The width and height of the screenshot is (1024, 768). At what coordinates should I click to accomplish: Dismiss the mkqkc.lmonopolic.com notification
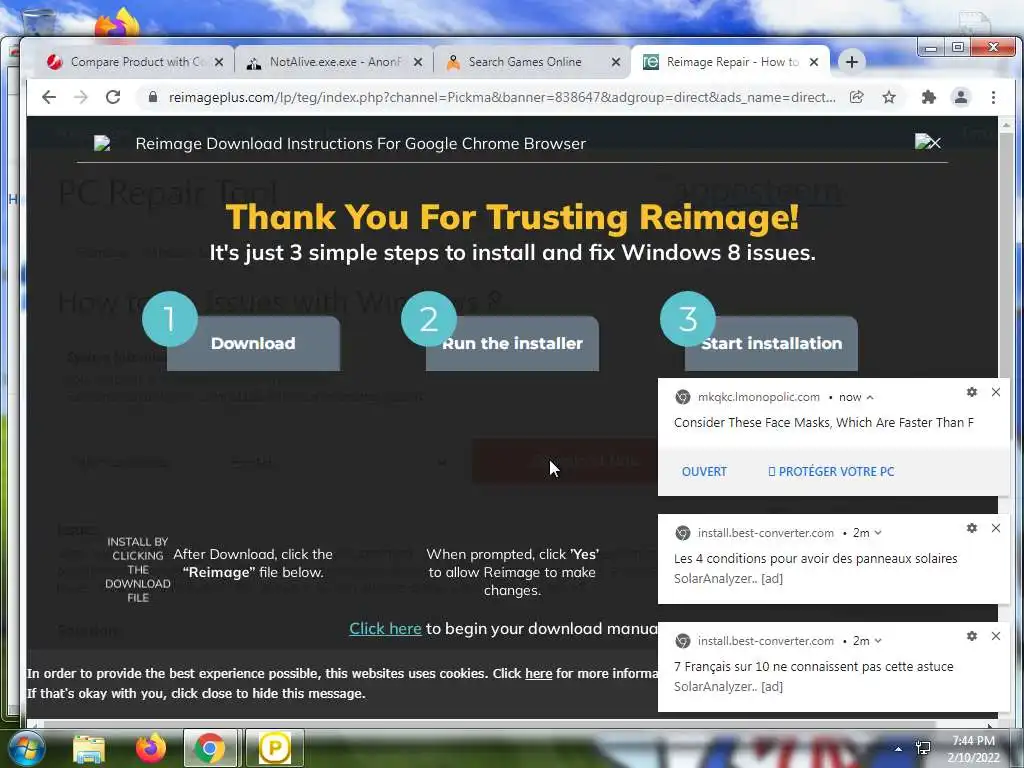point(996,392)
